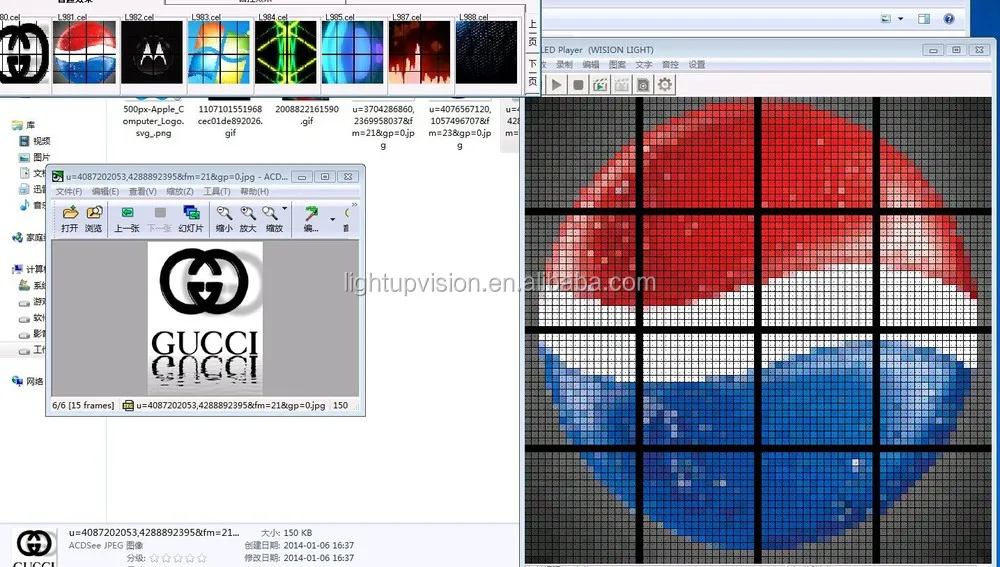Click the Pepsi LED matrix preview in LED Player
This screenshot has height=567, width=1000.
point(758,330)
